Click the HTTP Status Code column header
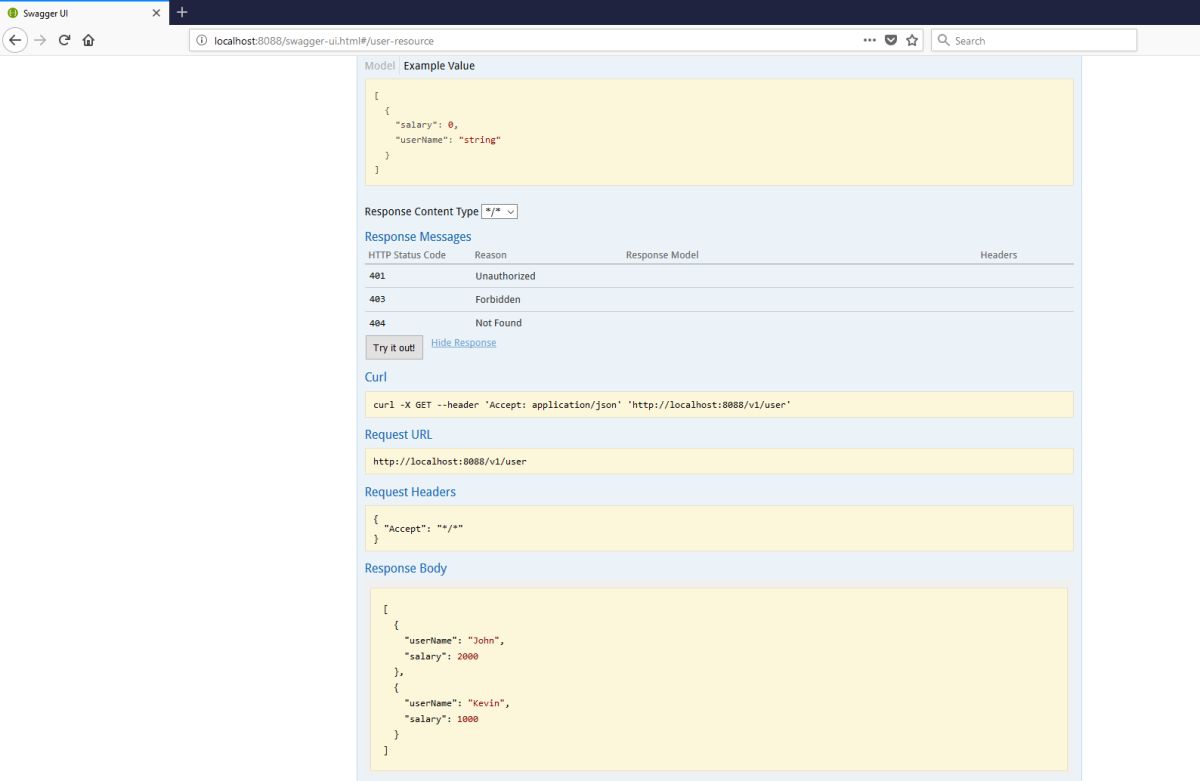Image resolution: width=1200 pixels, height=781 pixels. 407,255
